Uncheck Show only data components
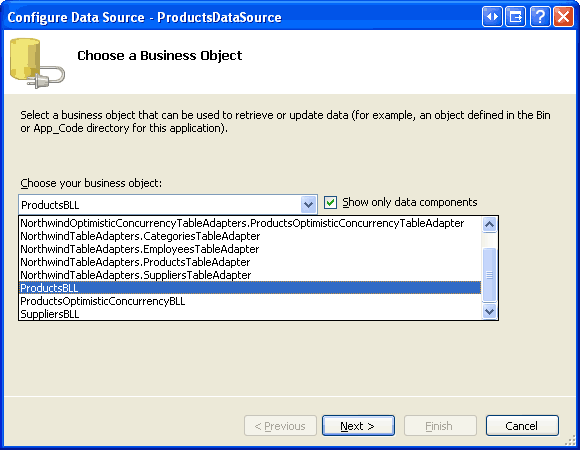The height and width of the screenshot is (450, 580). point(330,203)
